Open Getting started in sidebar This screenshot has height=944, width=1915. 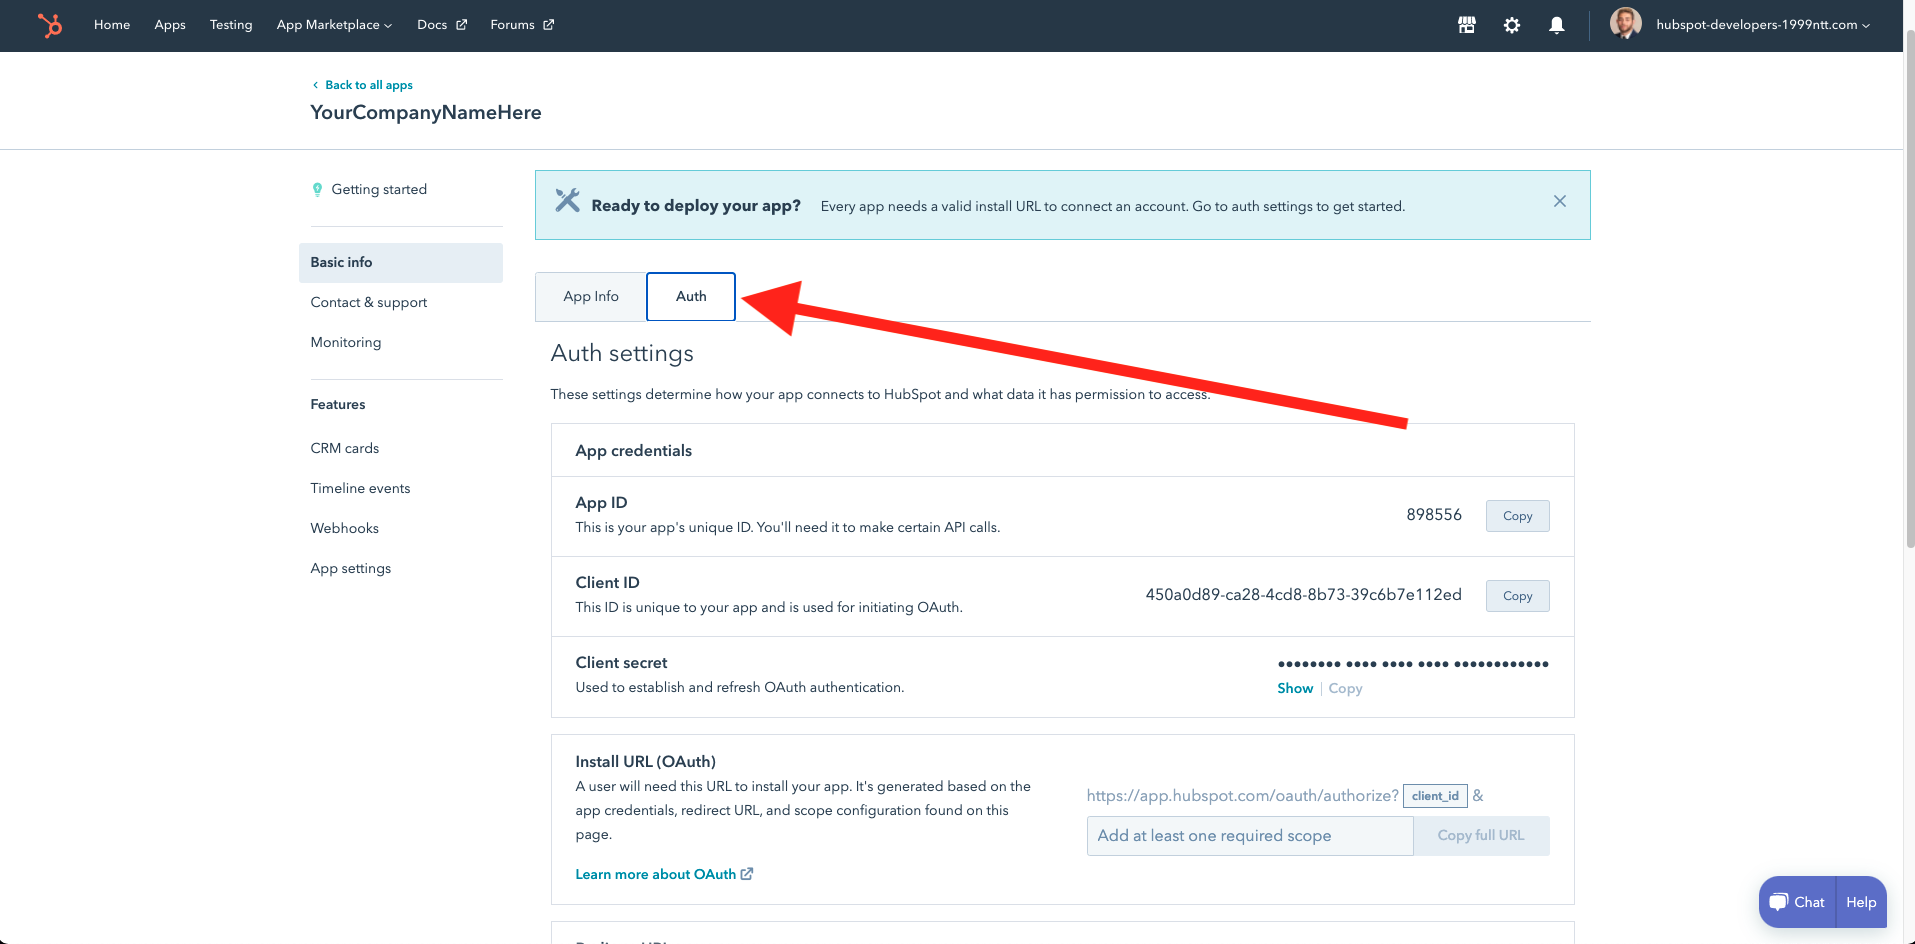pos(379,189)
